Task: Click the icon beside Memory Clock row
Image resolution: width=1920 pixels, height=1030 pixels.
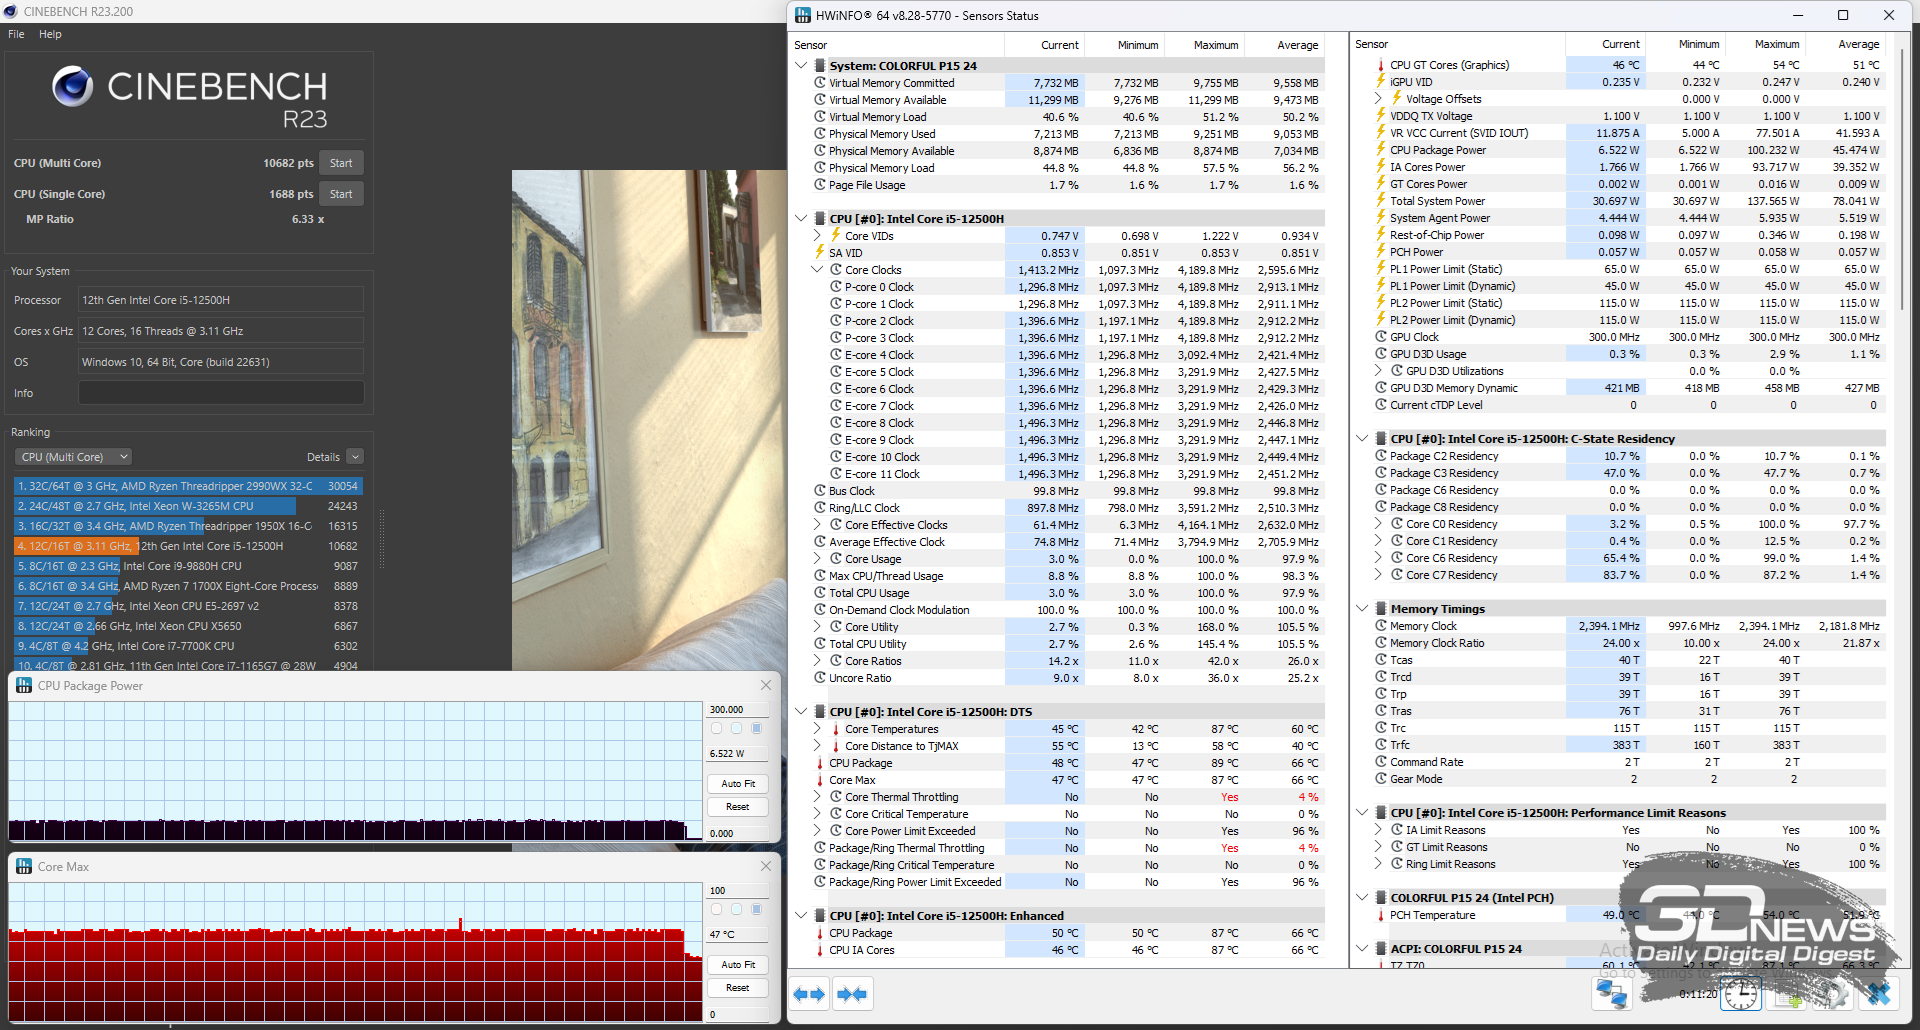Action: click(1381, 626)
